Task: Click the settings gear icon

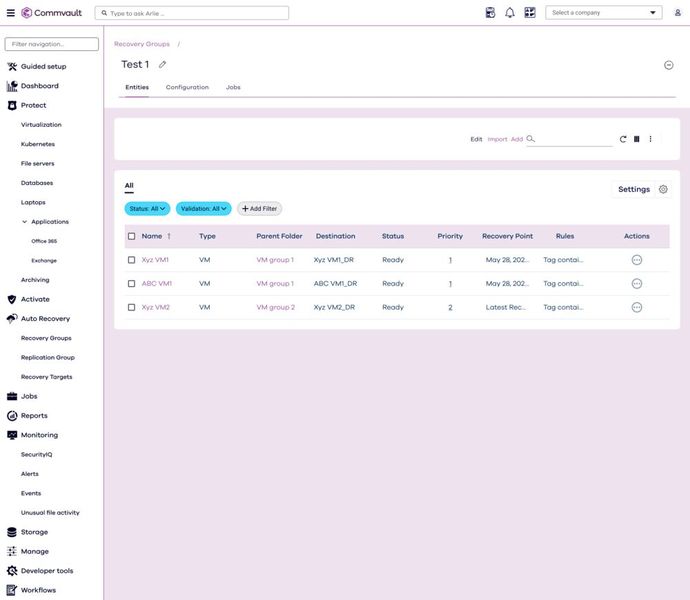Action: click(x=663, y=189)
